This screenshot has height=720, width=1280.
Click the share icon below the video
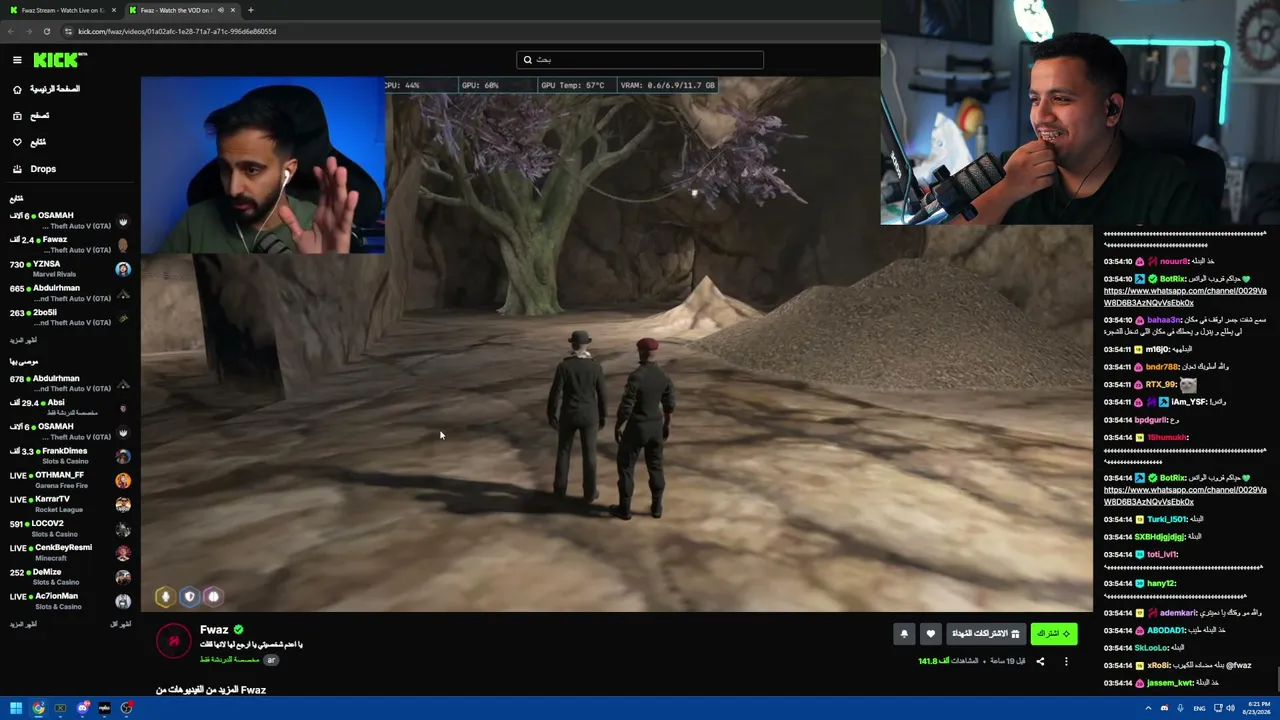pyautogui.click(x=1040, y=661)
